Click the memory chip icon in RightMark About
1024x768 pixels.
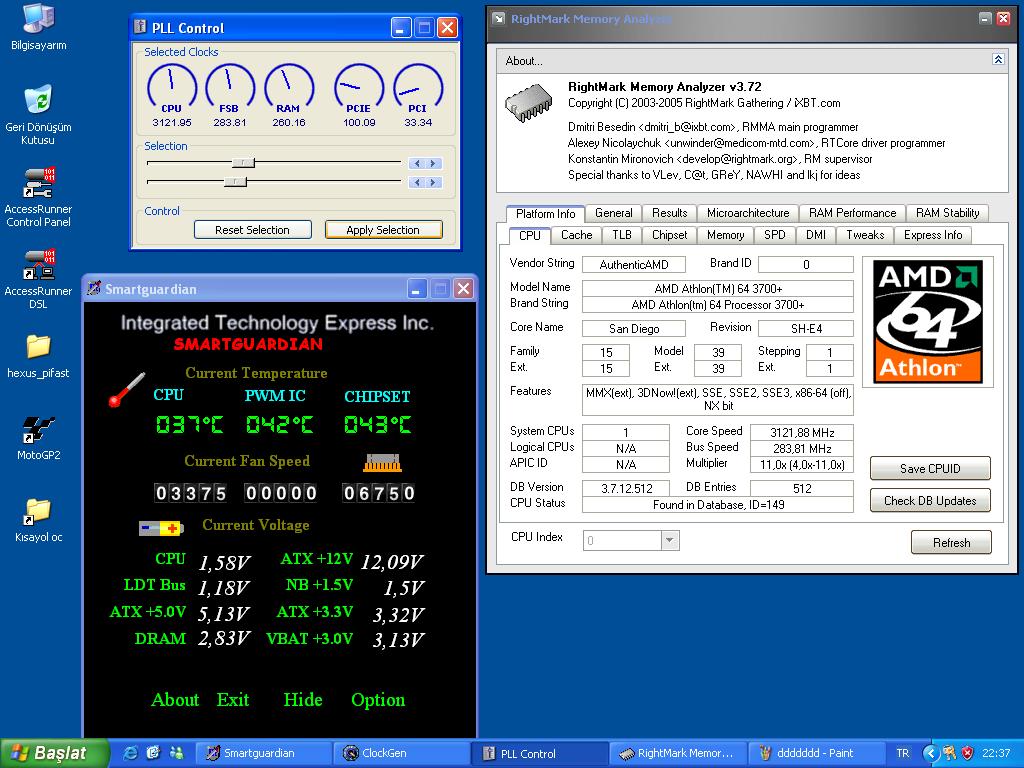[528, 103]
